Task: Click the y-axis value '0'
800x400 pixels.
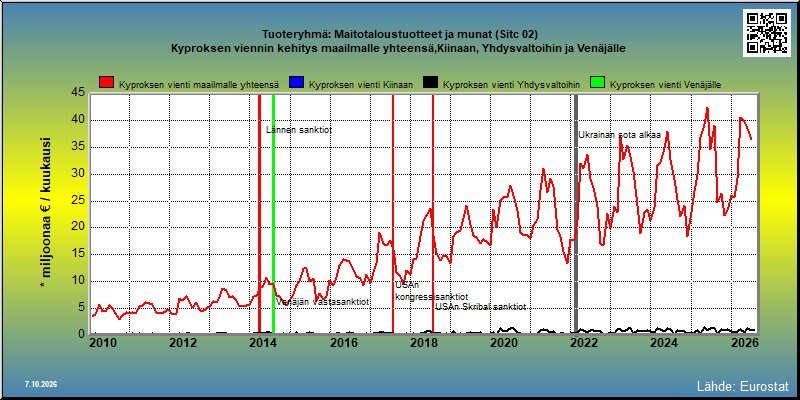Action: (x=82, y=334)
